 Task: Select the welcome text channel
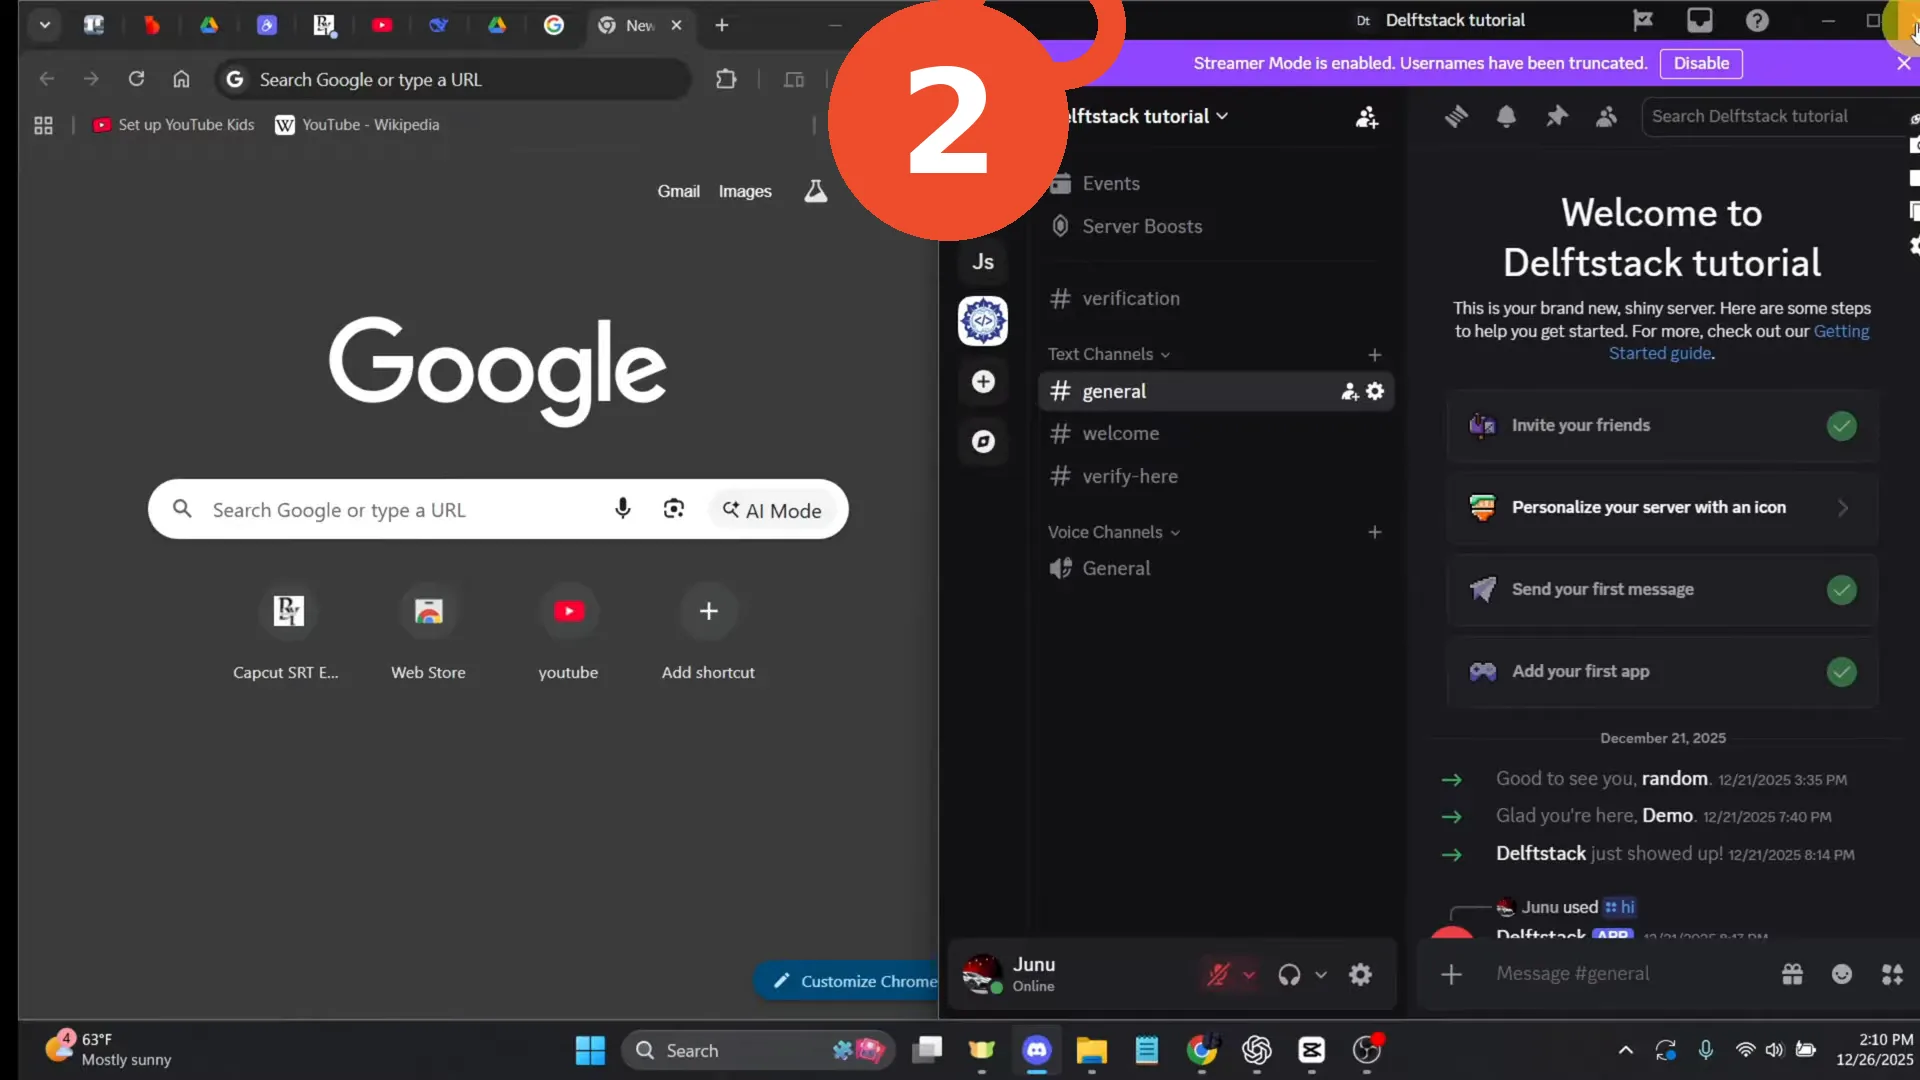(1215, 434)
